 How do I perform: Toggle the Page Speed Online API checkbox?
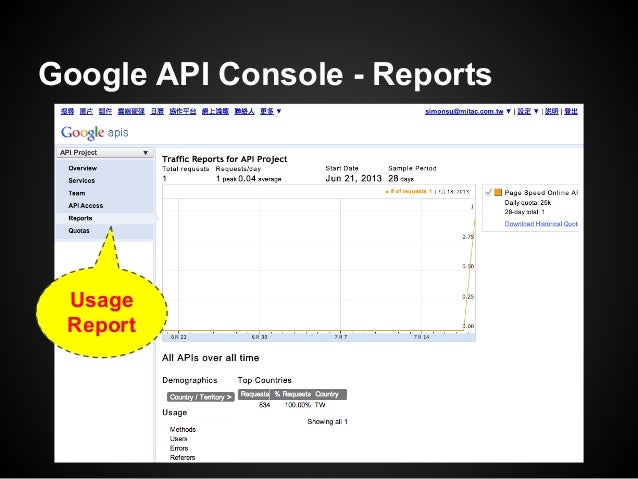point(489,192)
